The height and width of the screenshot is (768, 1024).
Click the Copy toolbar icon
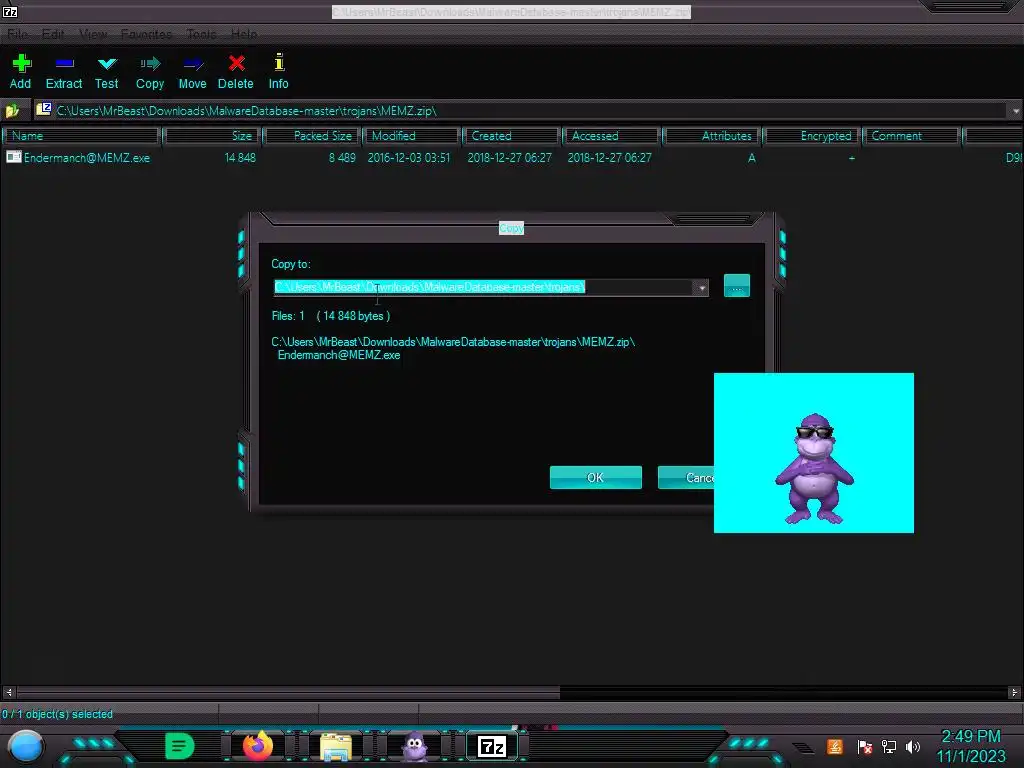pos(150,72)
